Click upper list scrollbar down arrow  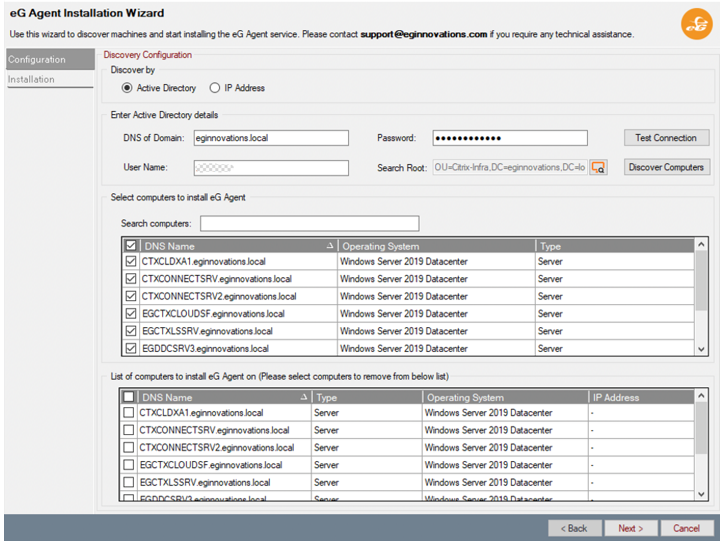[701, 349]
